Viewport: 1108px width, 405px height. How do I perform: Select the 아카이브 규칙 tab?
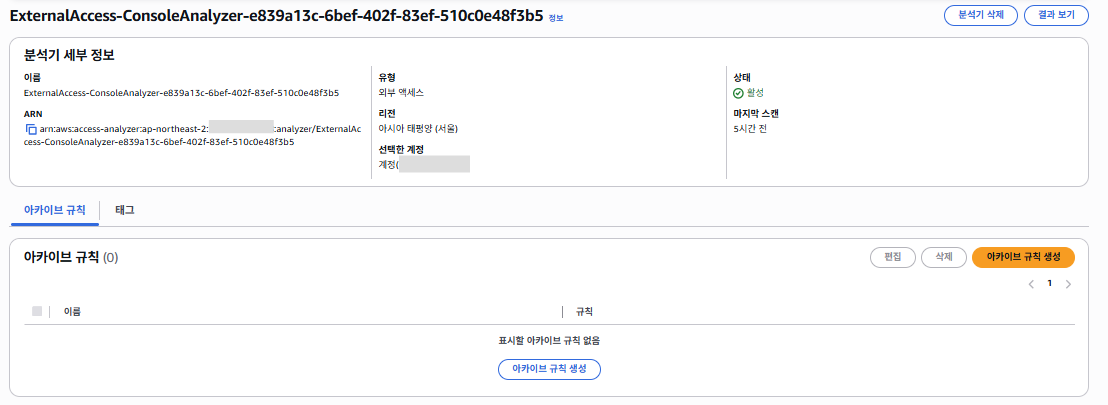54,210
